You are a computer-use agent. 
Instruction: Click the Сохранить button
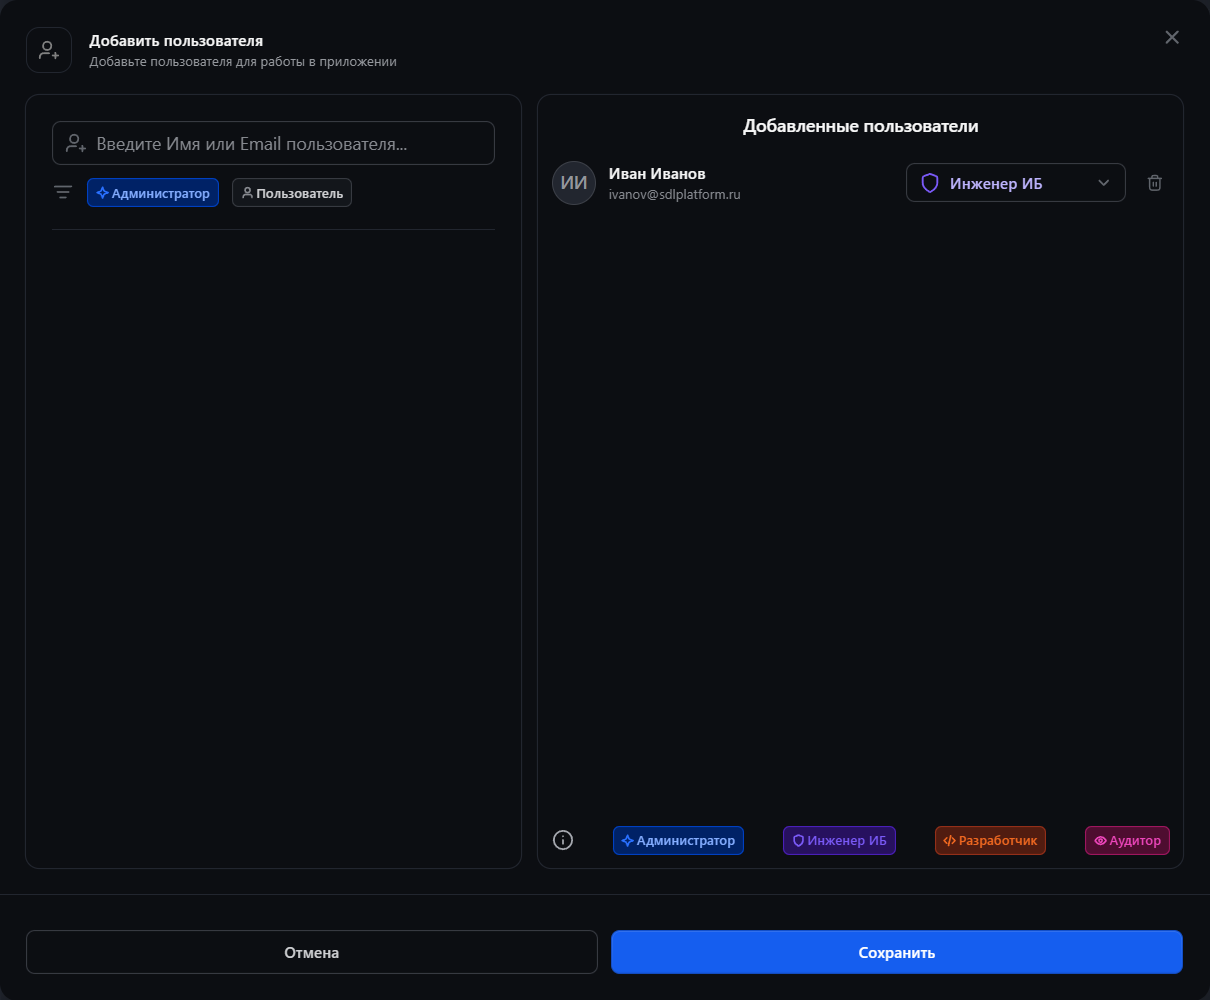pos(897,952)
